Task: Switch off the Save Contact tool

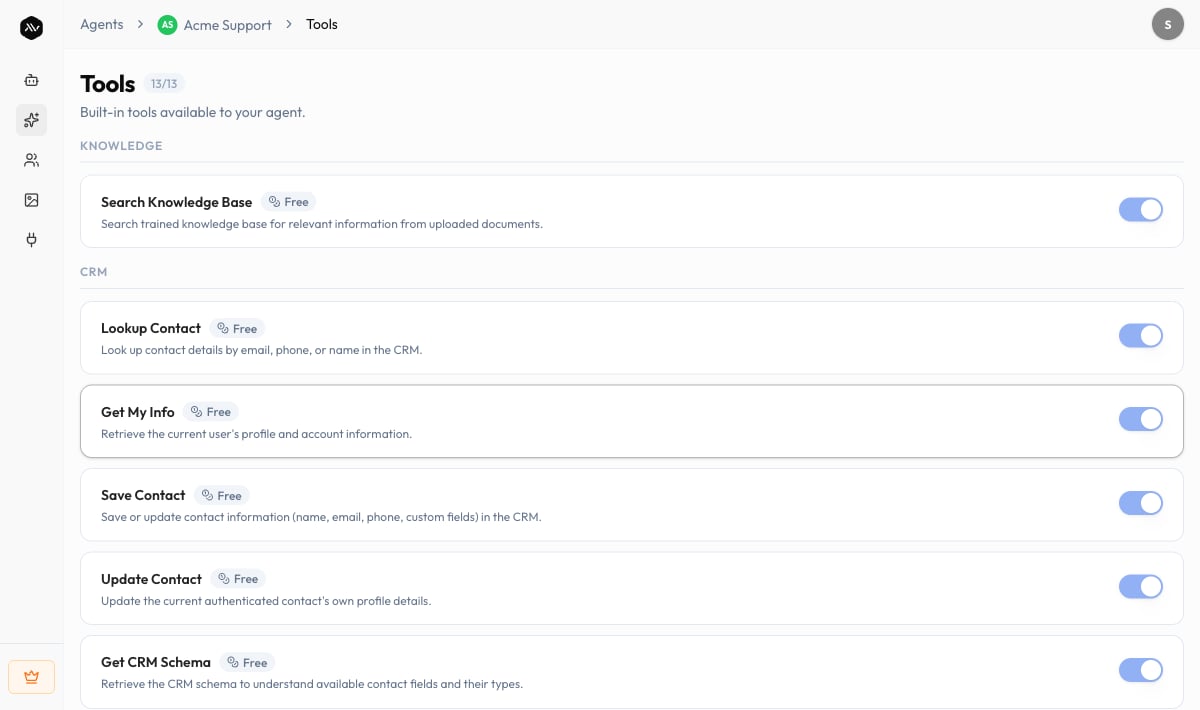Action: point(1141,502)
